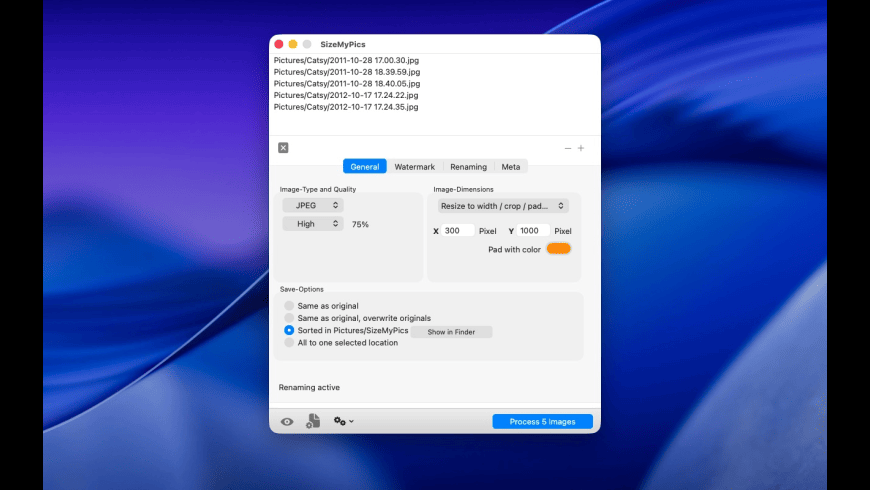Click the 75% quality value

[x=360, y=224]
